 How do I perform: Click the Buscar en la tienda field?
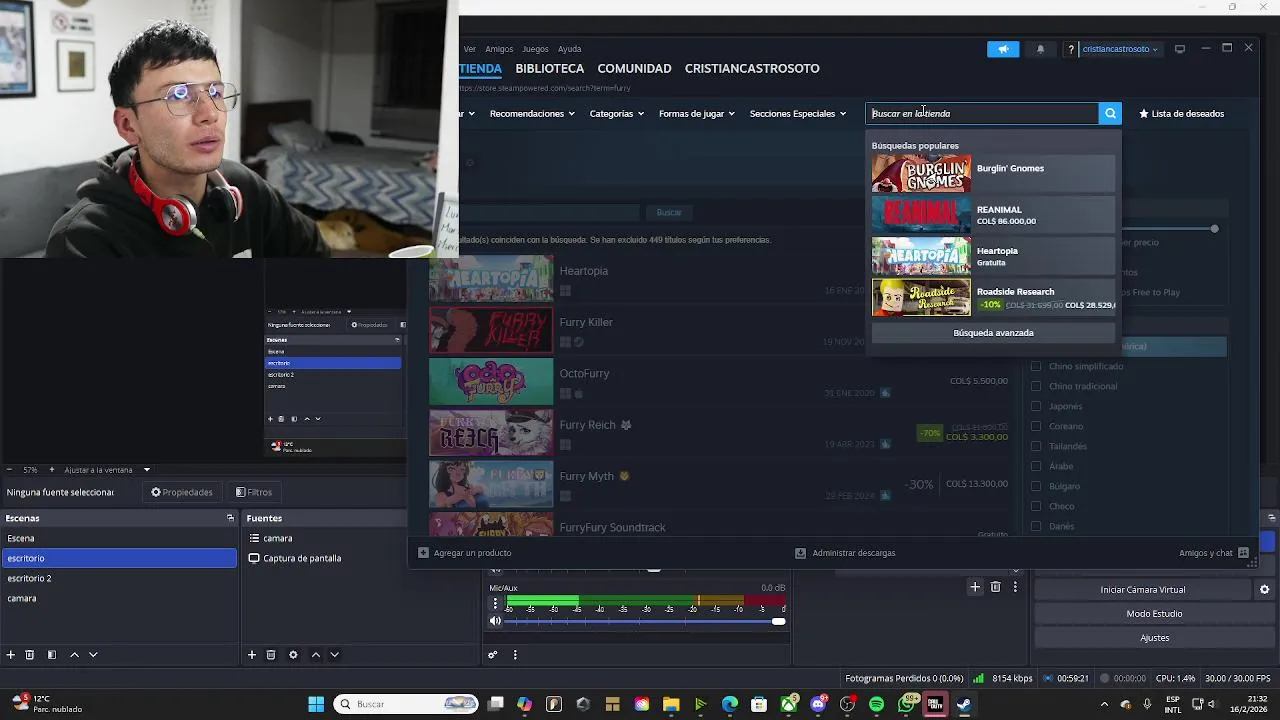[x=982, y=113]
